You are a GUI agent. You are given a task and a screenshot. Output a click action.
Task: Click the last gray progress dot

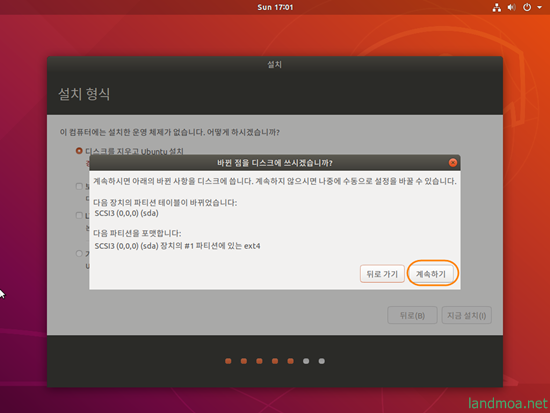[322, 361]
